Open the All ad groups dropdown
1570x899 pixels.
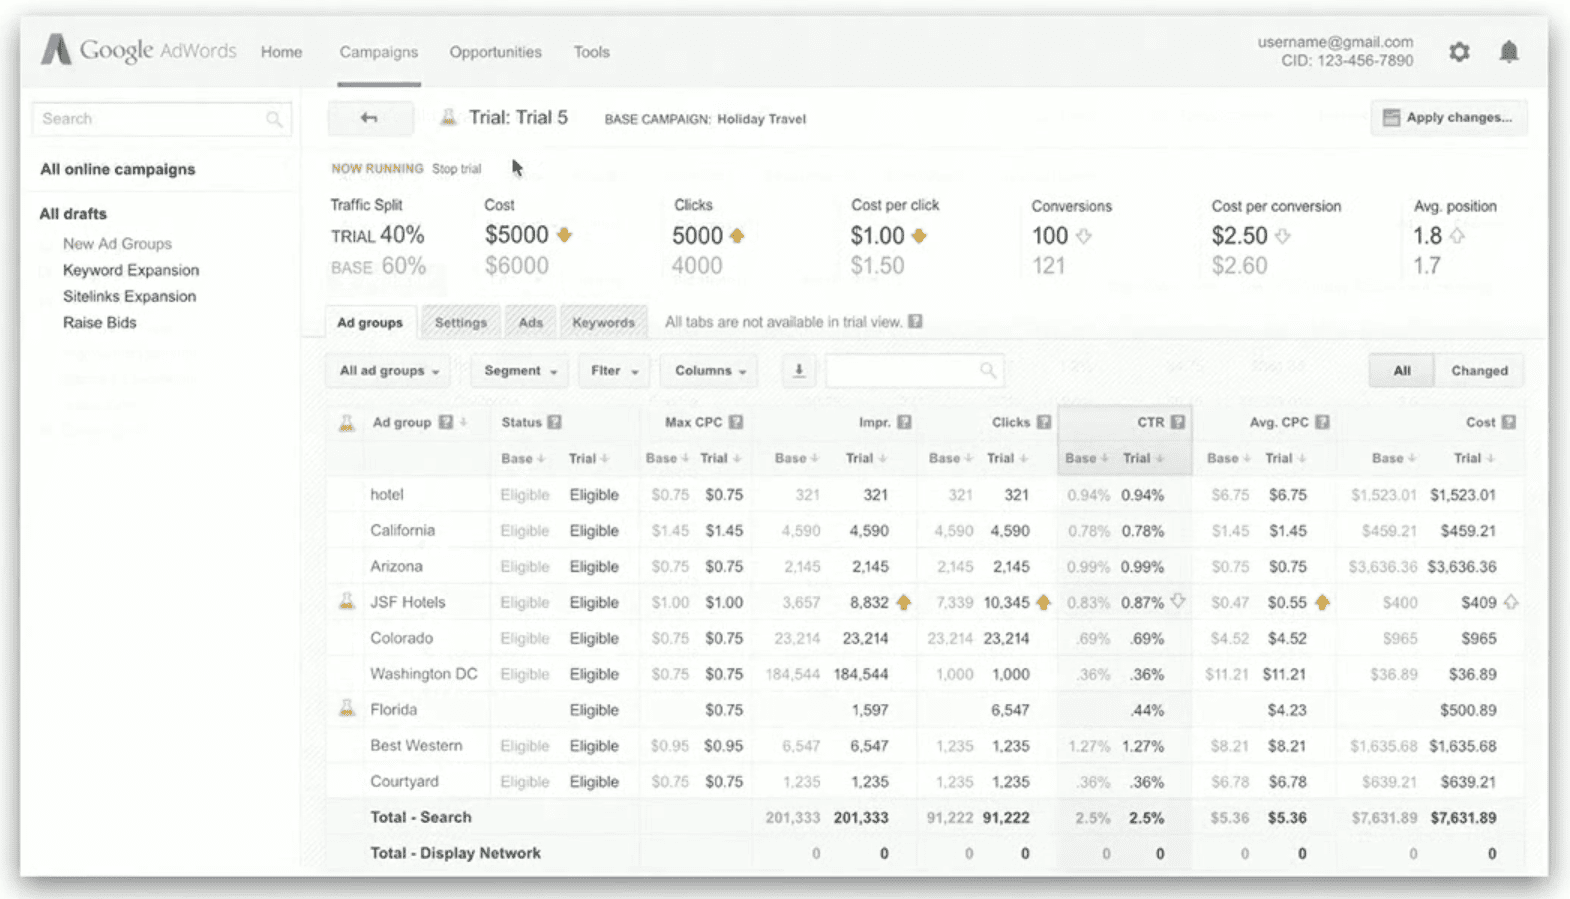point(389,371)
